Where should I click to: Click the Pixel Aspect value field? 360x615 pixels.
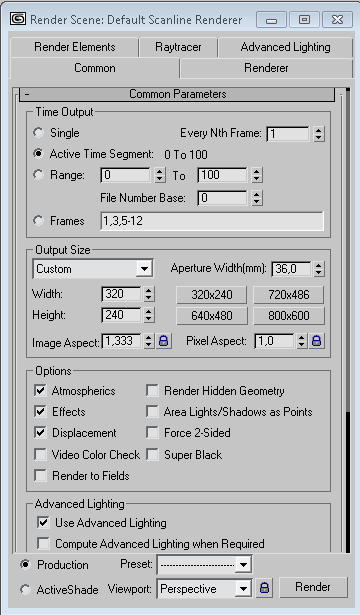(x=274, y=341)
